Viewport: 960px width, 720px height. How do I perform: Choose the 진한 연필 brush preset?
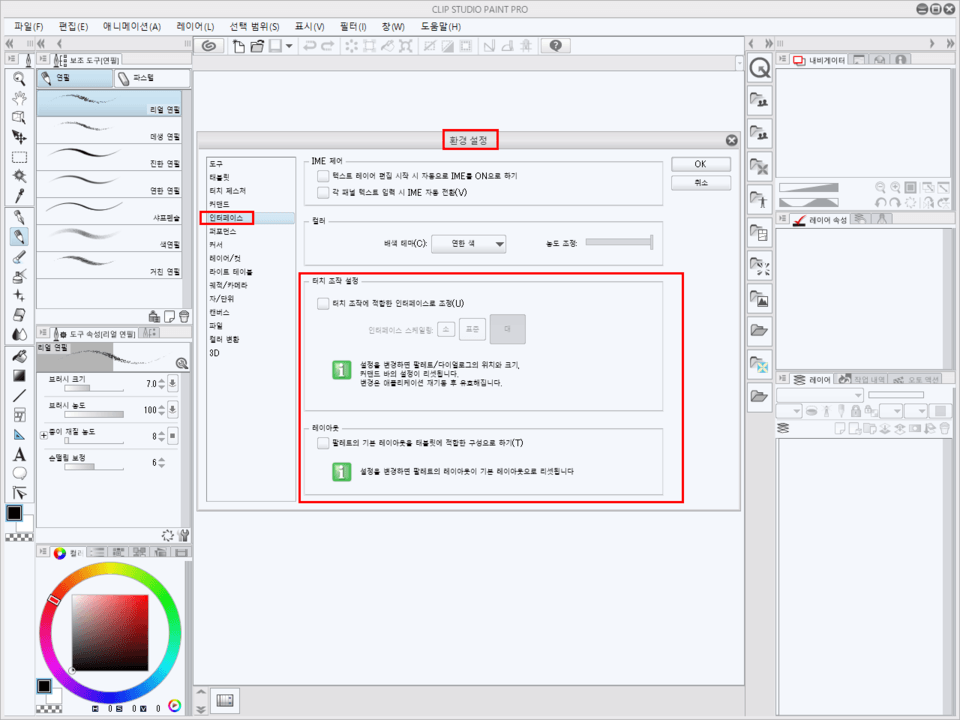[109, 157]
